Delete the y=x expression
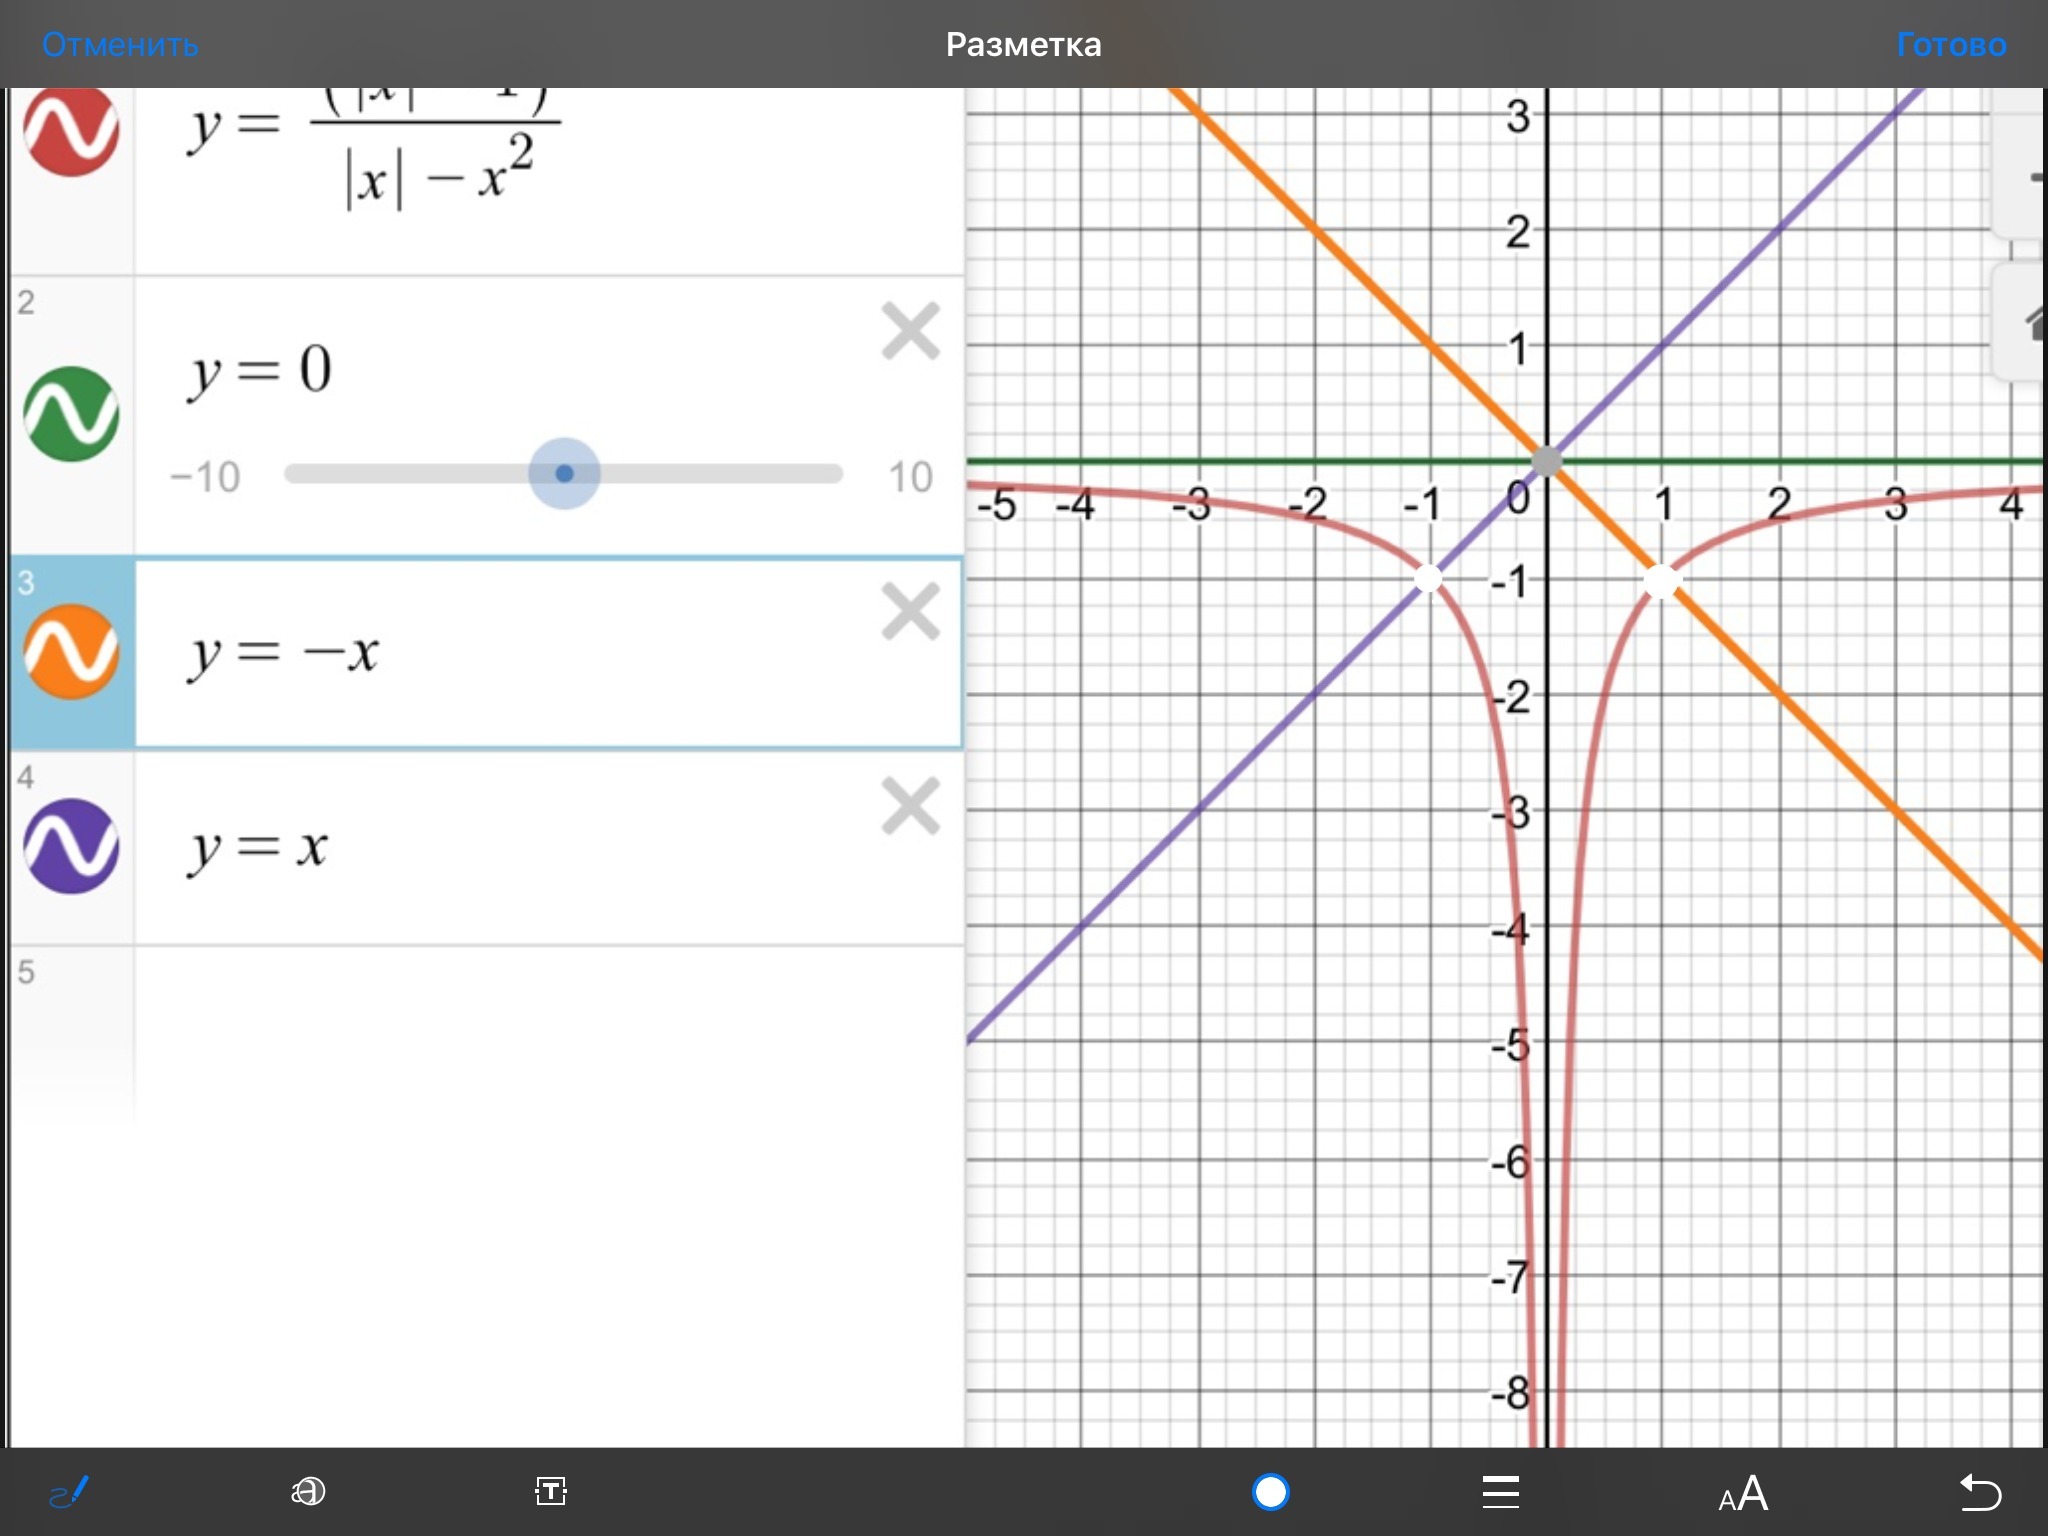Viewport: 2048px width, 1536px height. (x=910, y=806)
